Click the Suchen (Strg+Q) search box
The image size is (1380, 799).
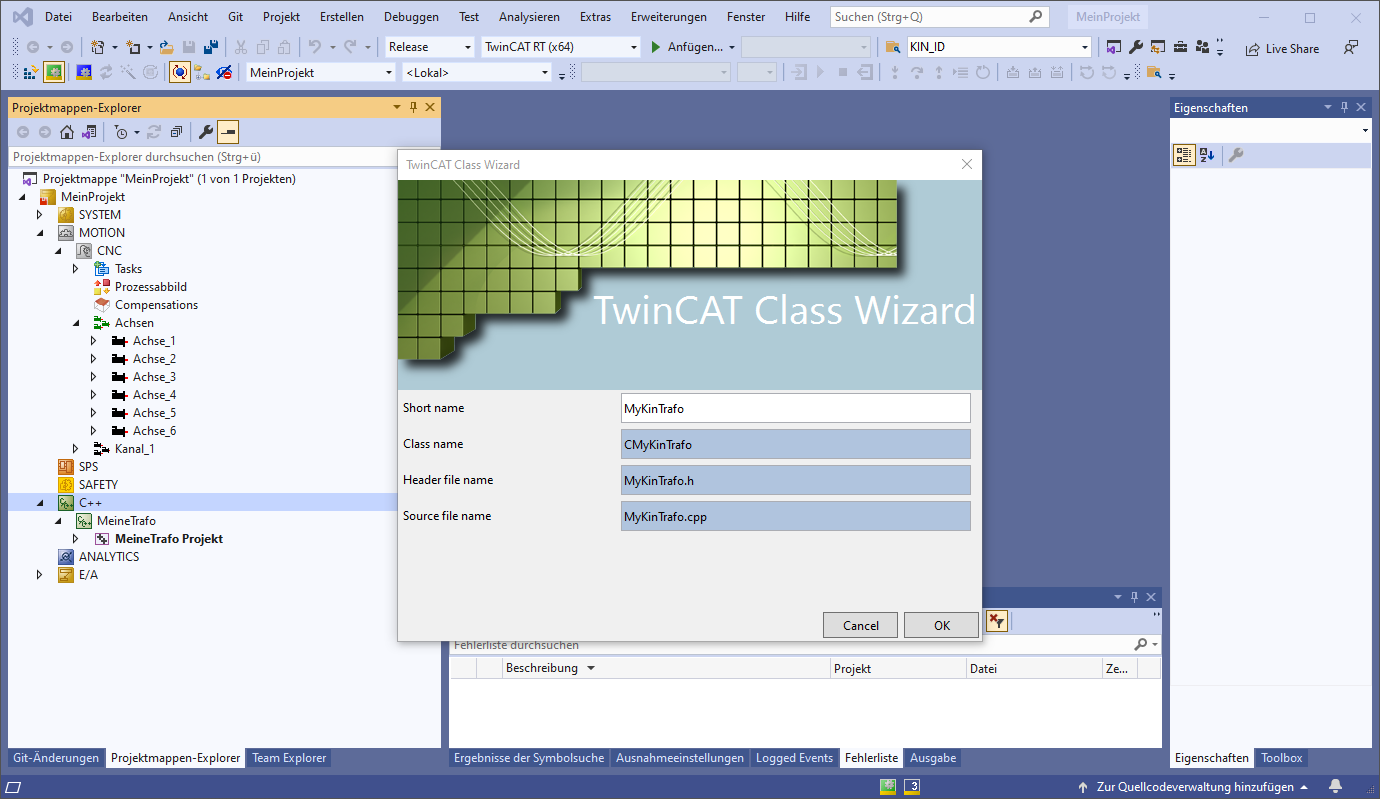[939, 17]
